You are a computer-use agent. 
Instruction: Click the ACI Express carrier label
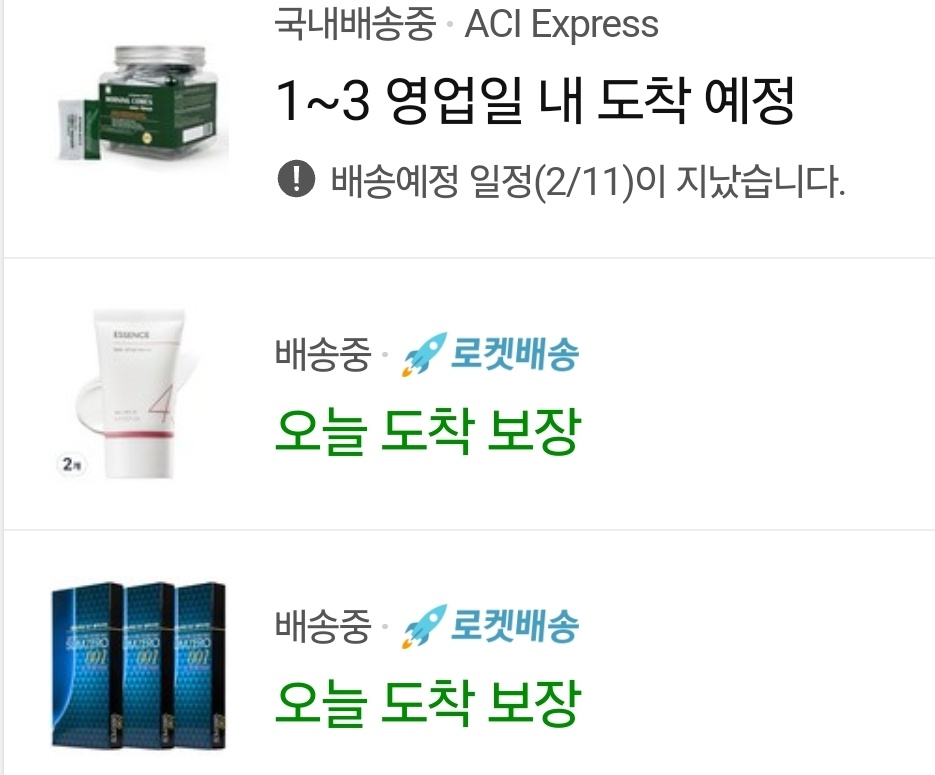click(561, 24)
